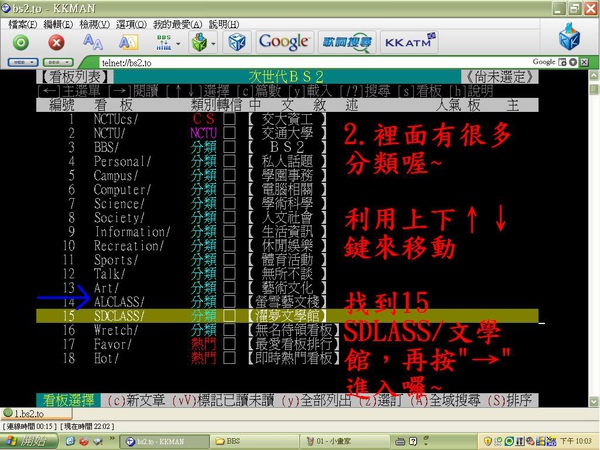Click the scroll down arrow of terminal scrollbar

coord(594,402)
